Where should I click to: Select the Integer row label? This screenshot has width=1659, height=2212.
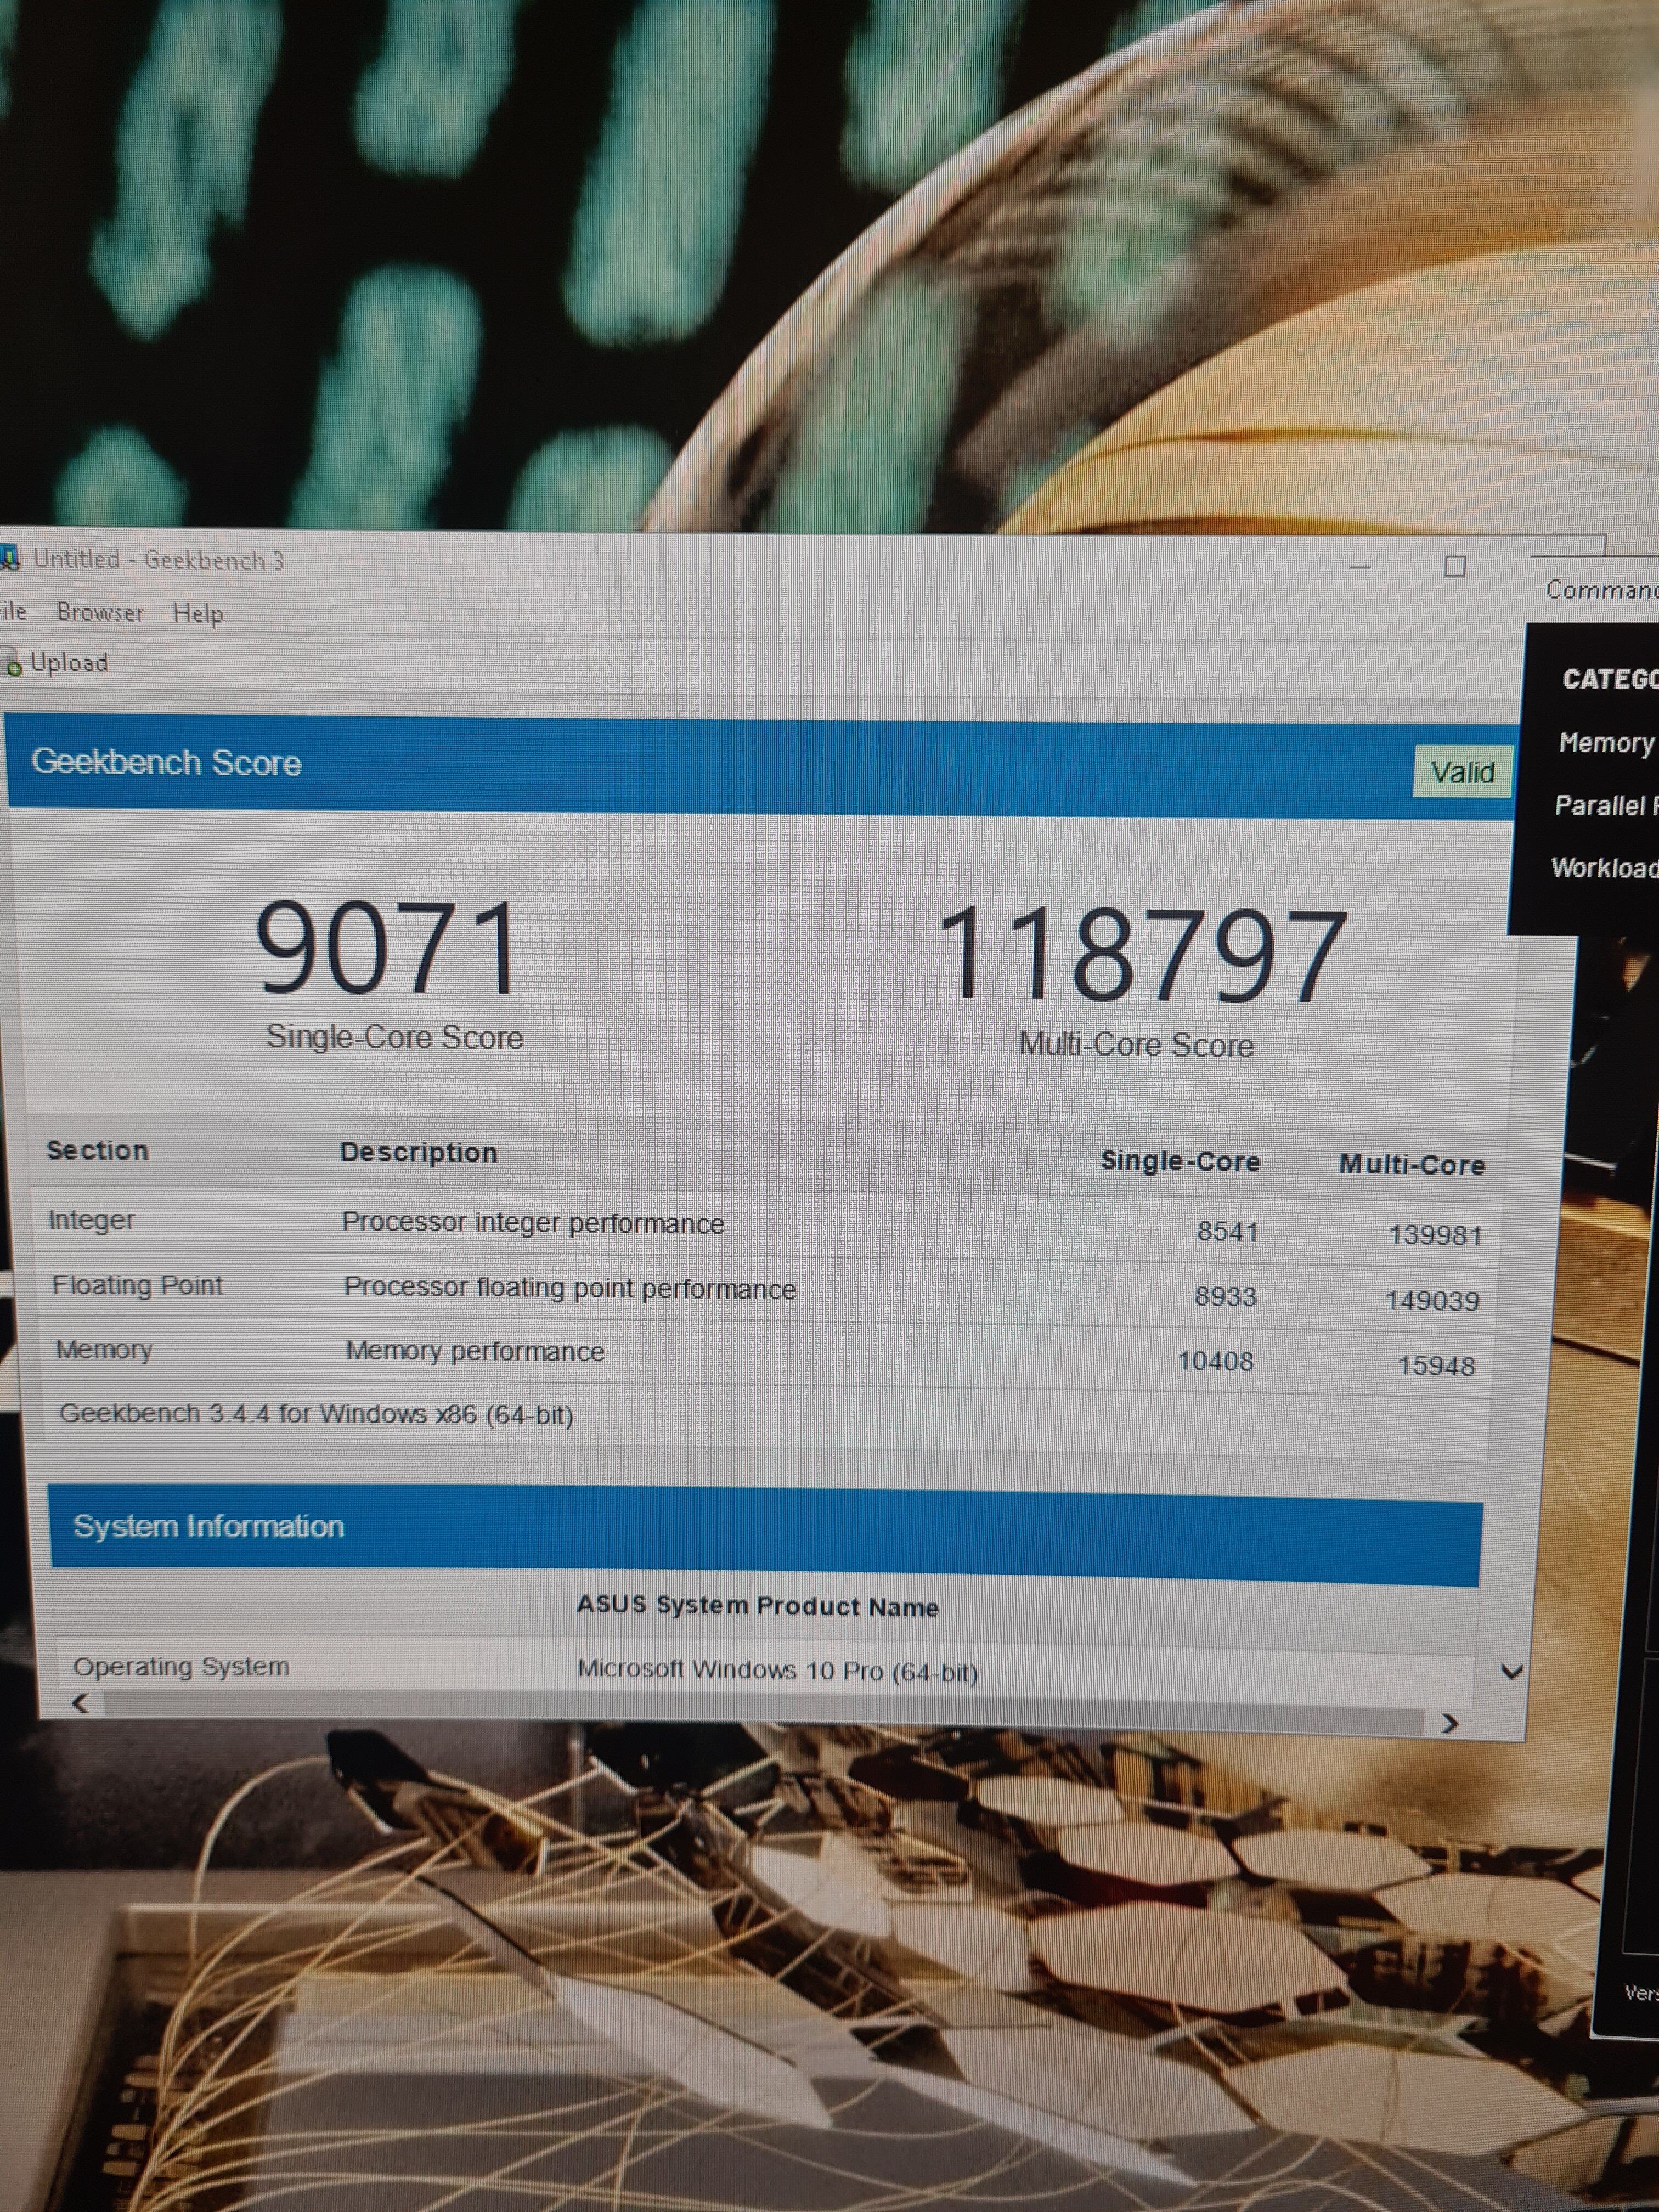tap(92, 1221)
